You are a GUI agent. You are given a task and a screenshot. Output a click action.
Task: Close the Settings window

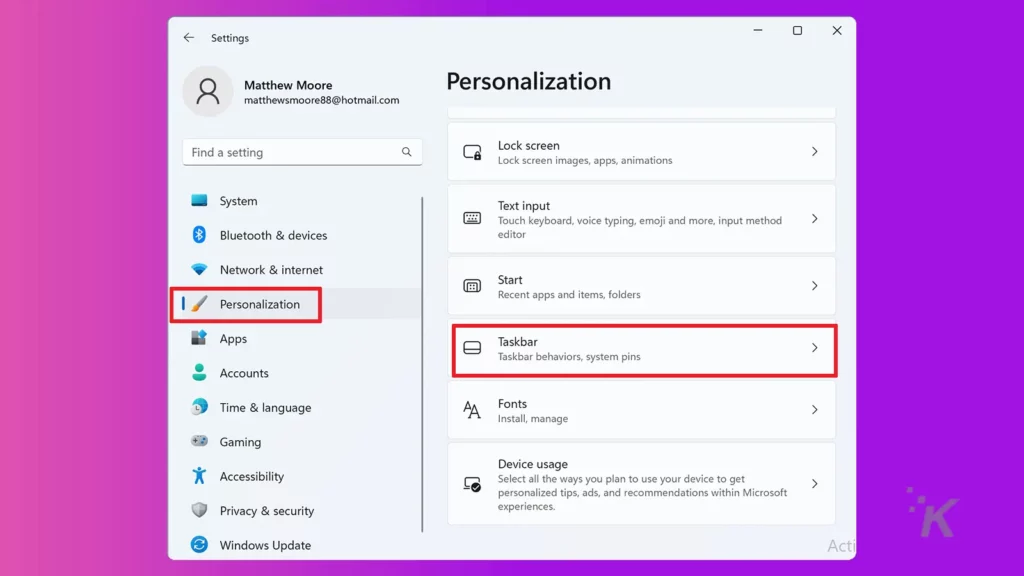click(x=837, y=31)
